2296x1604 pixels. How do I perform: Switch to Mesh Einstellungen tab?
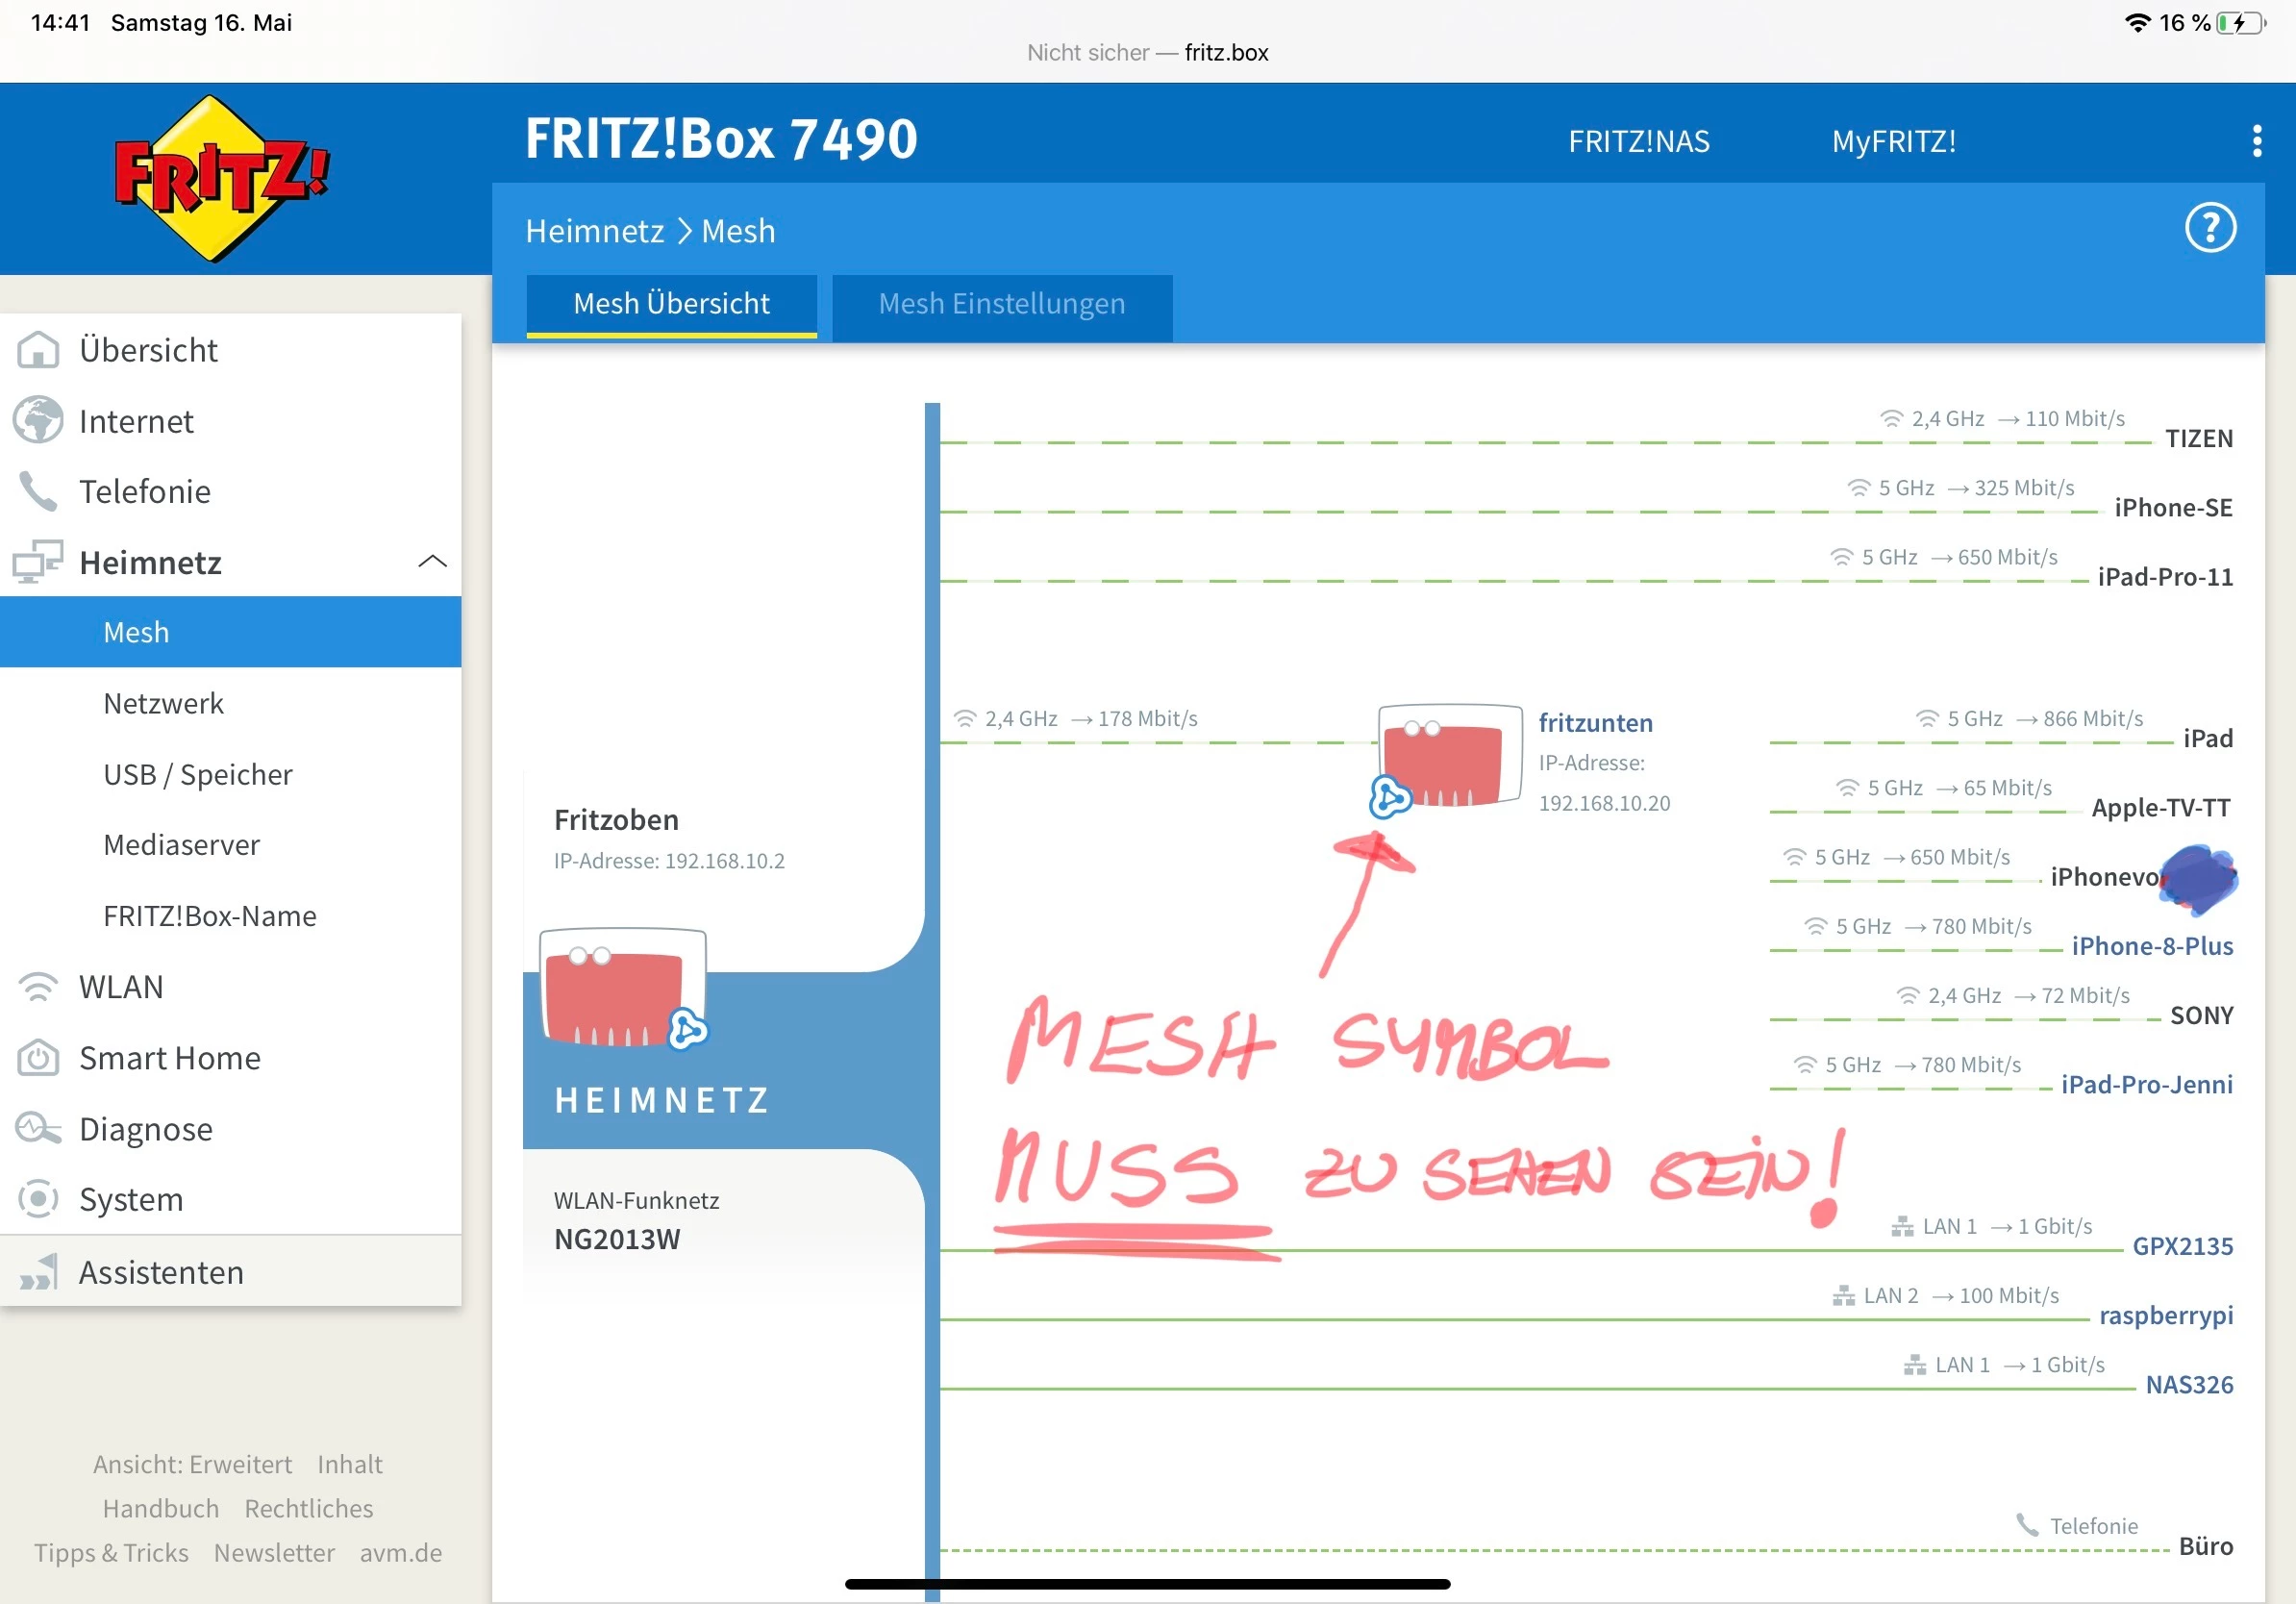pyautogui.click(x=1001, y=304)
